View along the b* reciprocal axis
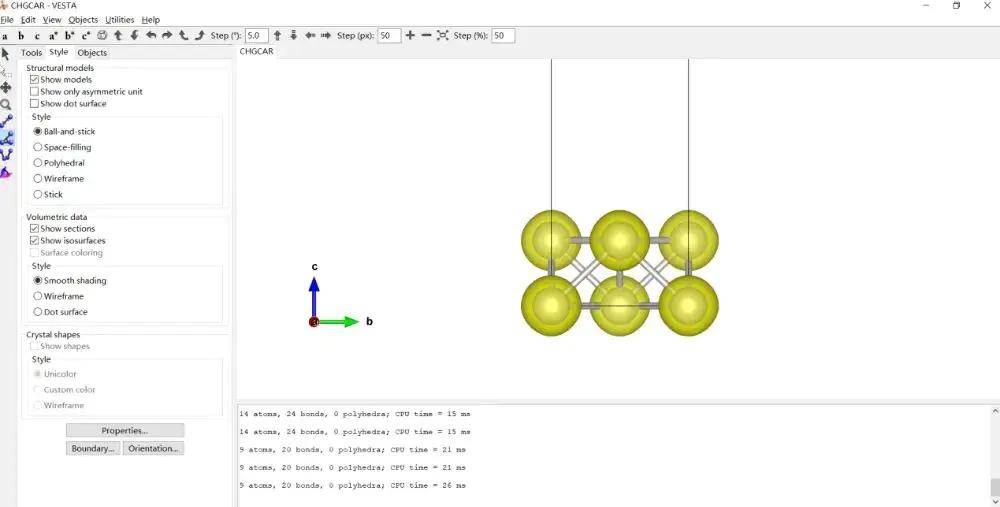 [x=70, y=36]
